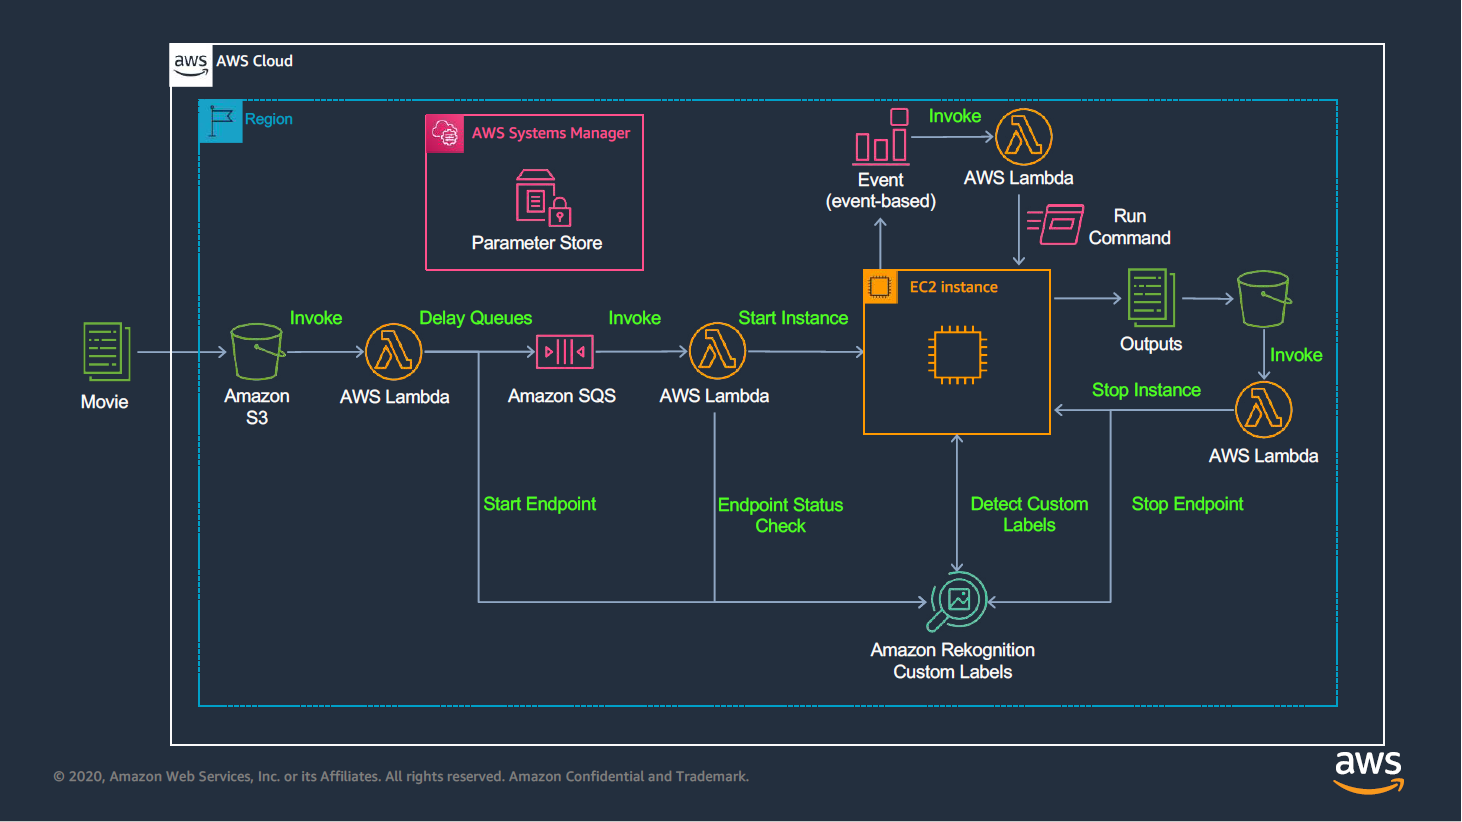
Task: Select the "Amazon S3" label
Action: click(257, 407)
